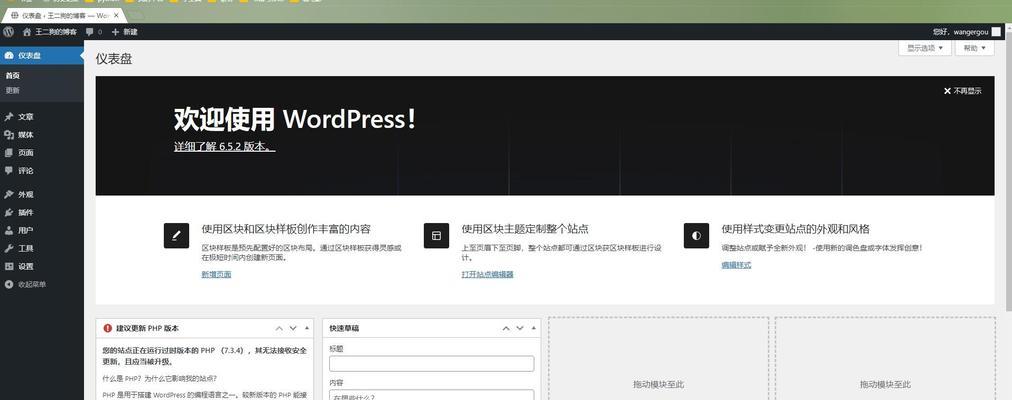Click the layout icon beside block themes heading
Viewport: 1012px width, 400px height.
click(436, 235)
